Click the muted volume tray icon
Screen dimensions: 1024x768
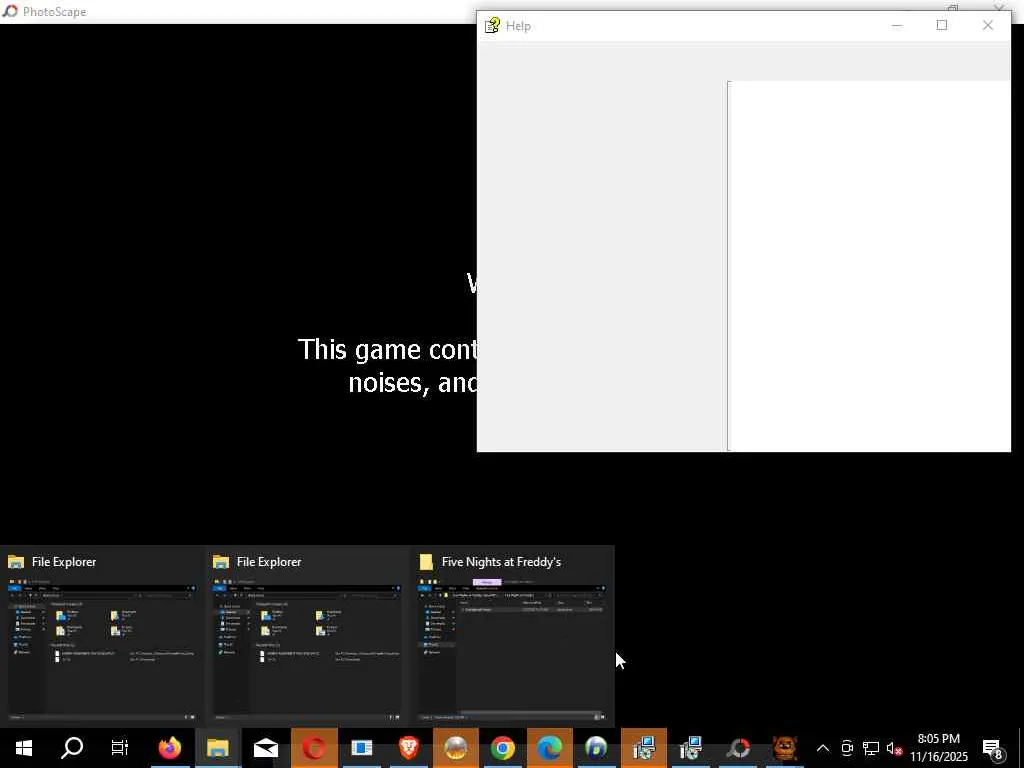(894, 748)
